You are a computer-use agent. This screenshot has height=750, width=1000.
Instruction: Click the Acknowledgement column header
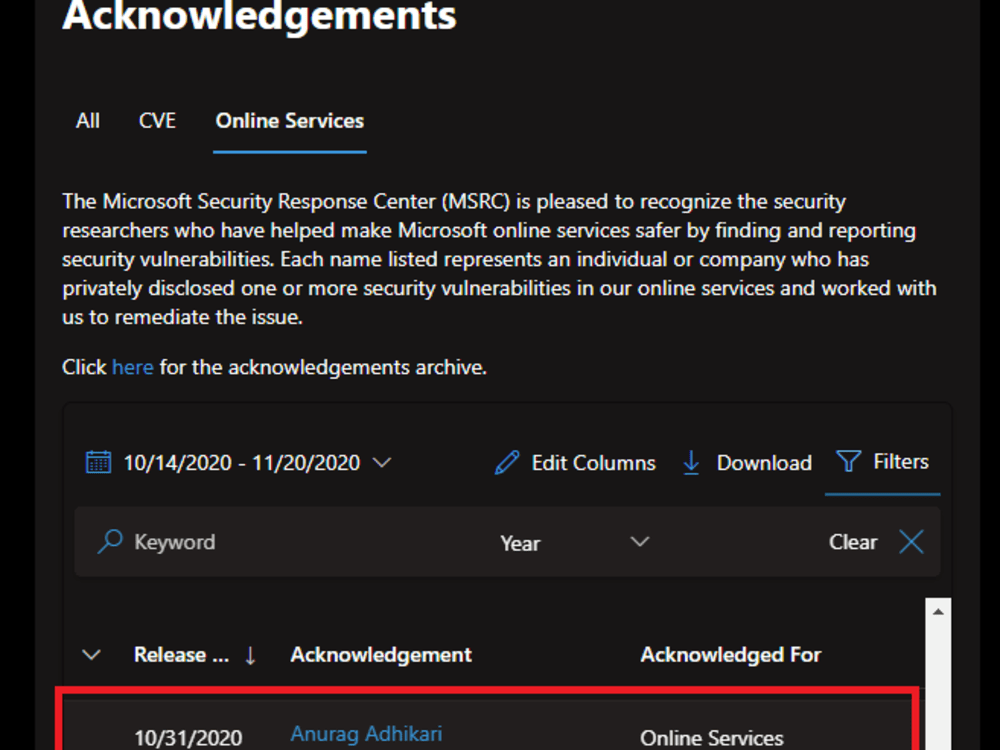(x=381, y=655)
